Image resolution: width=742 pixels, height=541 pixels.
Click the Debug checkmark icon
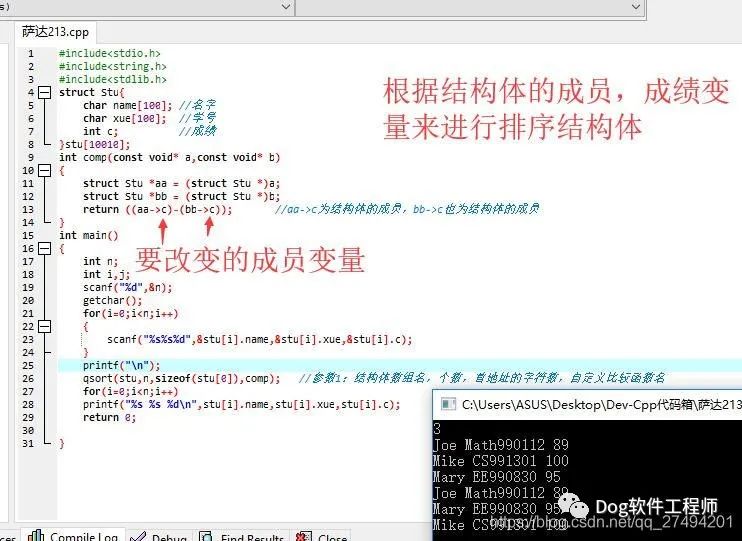point(138,537)
